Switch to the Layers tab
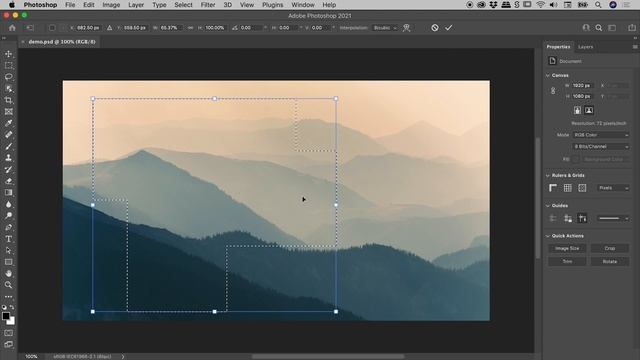 tap(585, 47)
